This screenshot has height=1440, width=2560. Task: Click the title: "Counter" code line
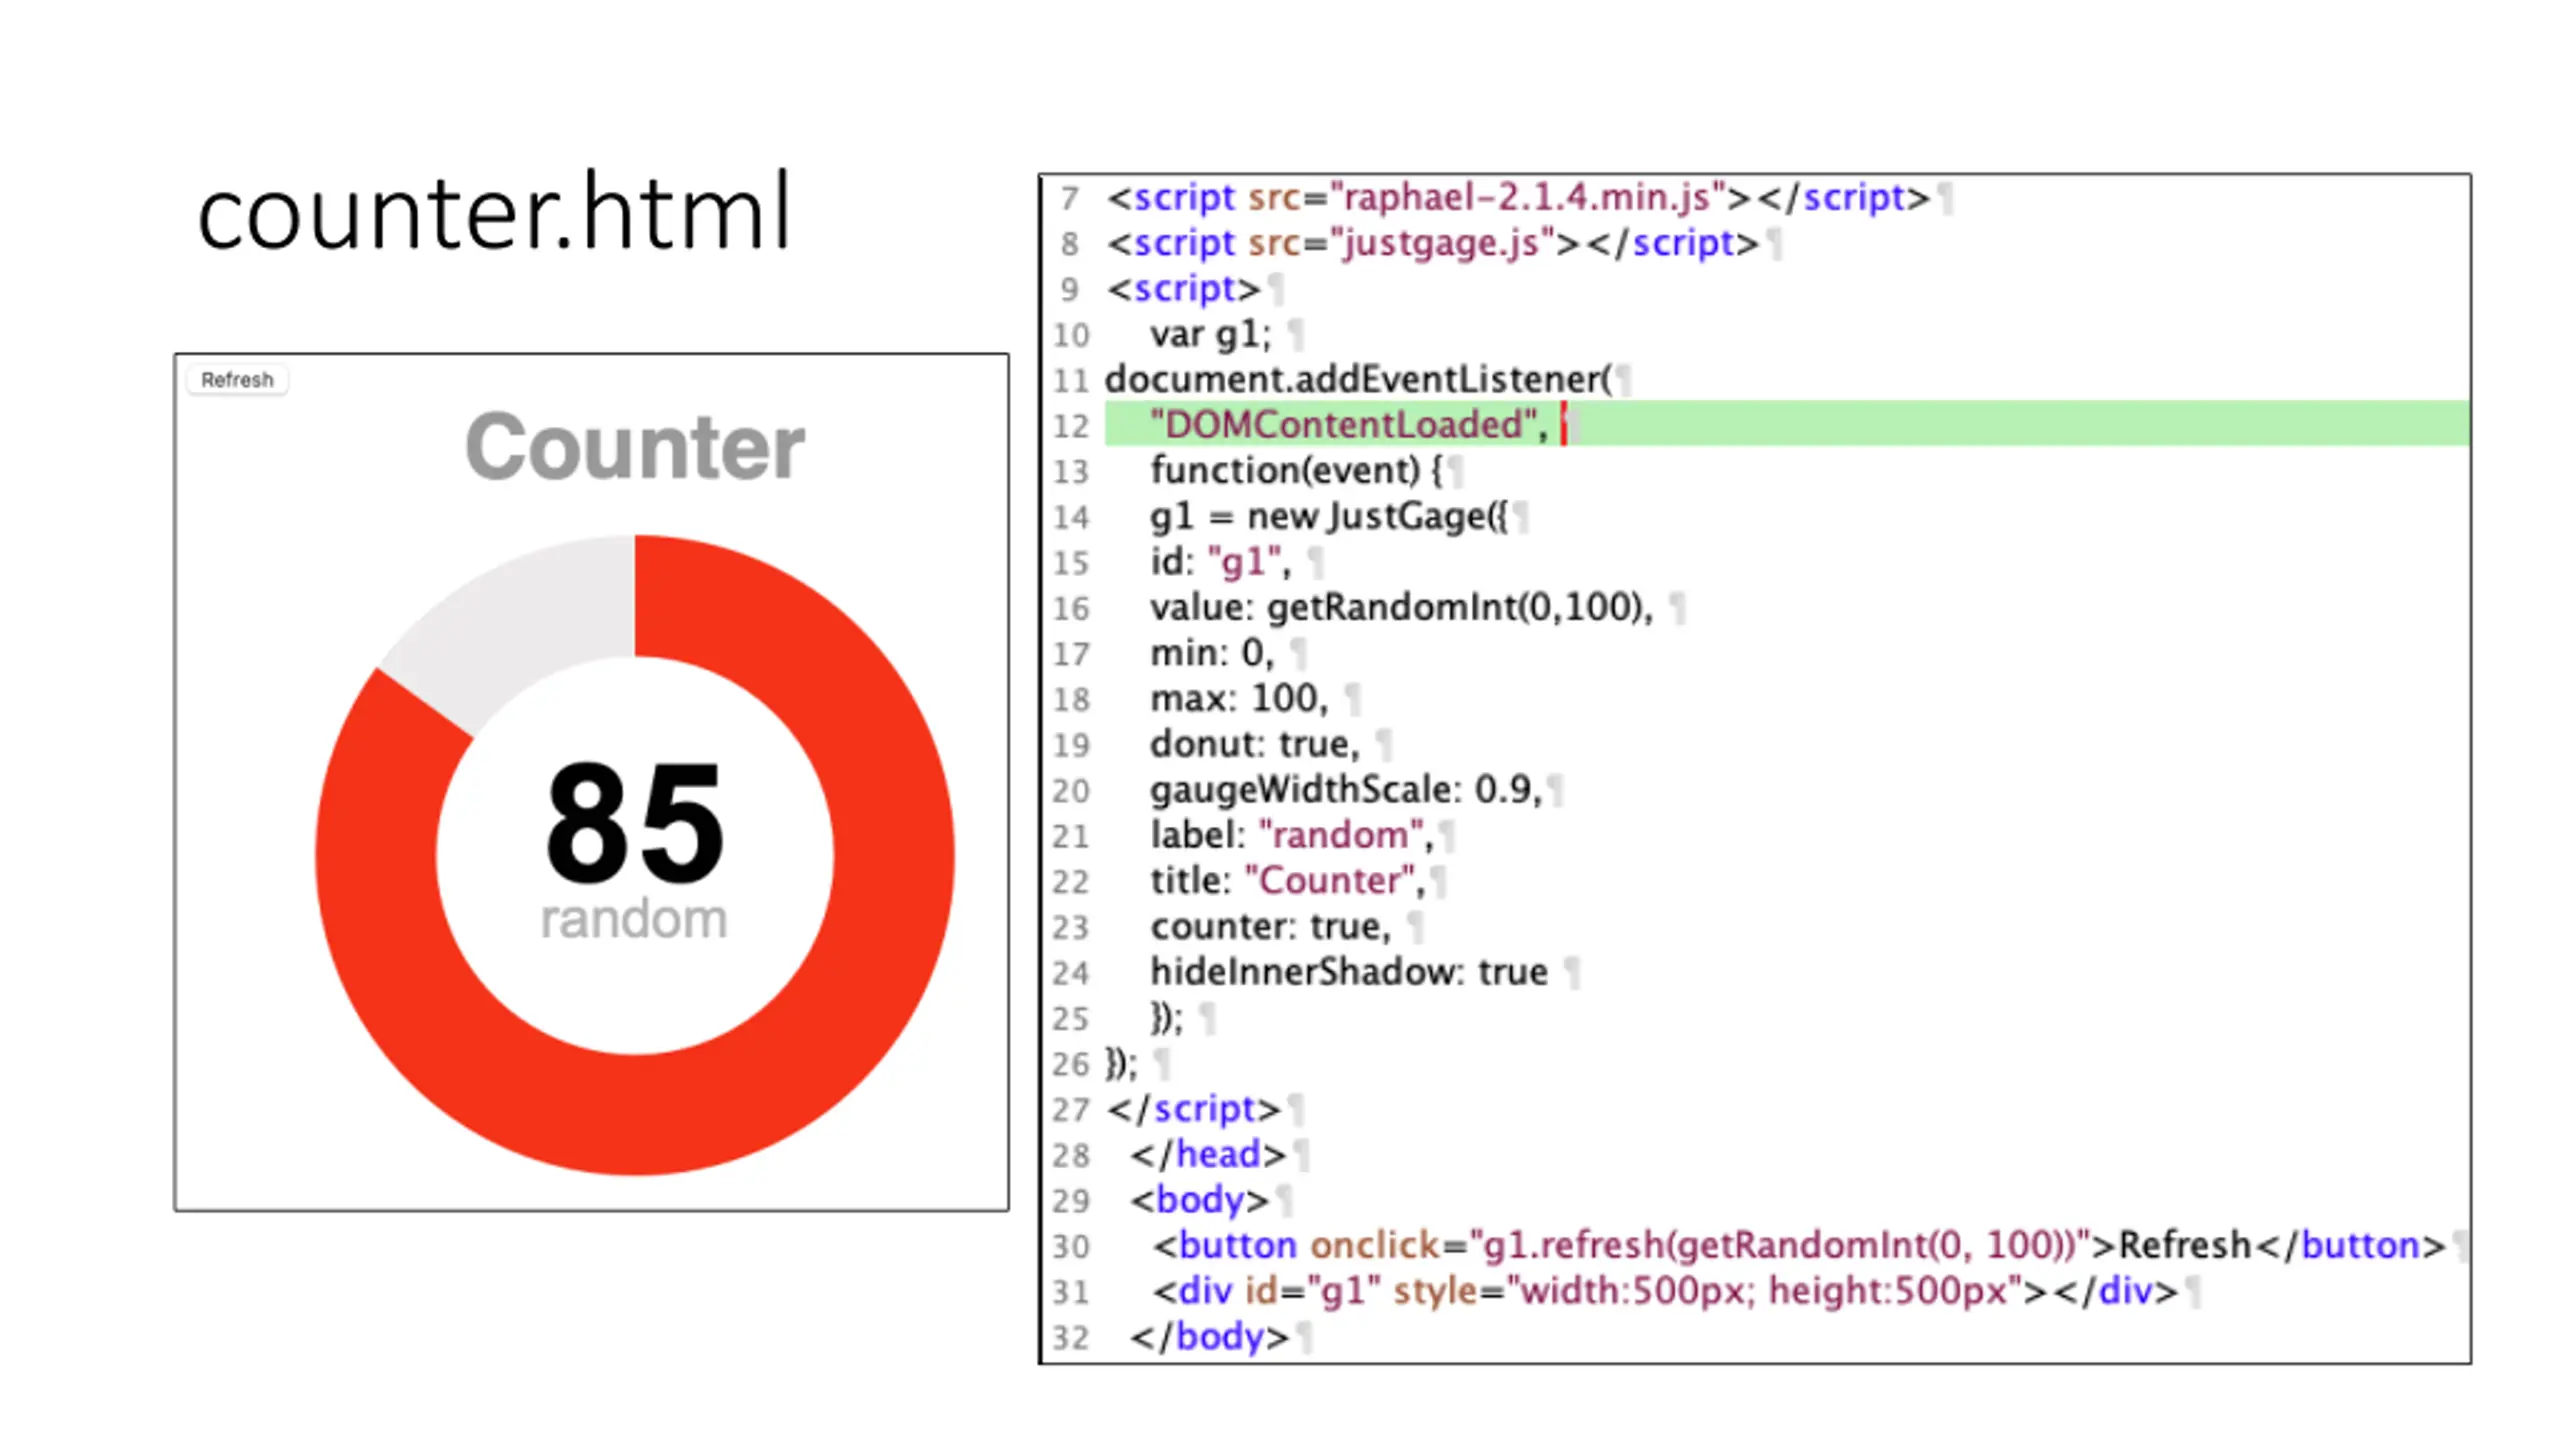(1287, 880)
